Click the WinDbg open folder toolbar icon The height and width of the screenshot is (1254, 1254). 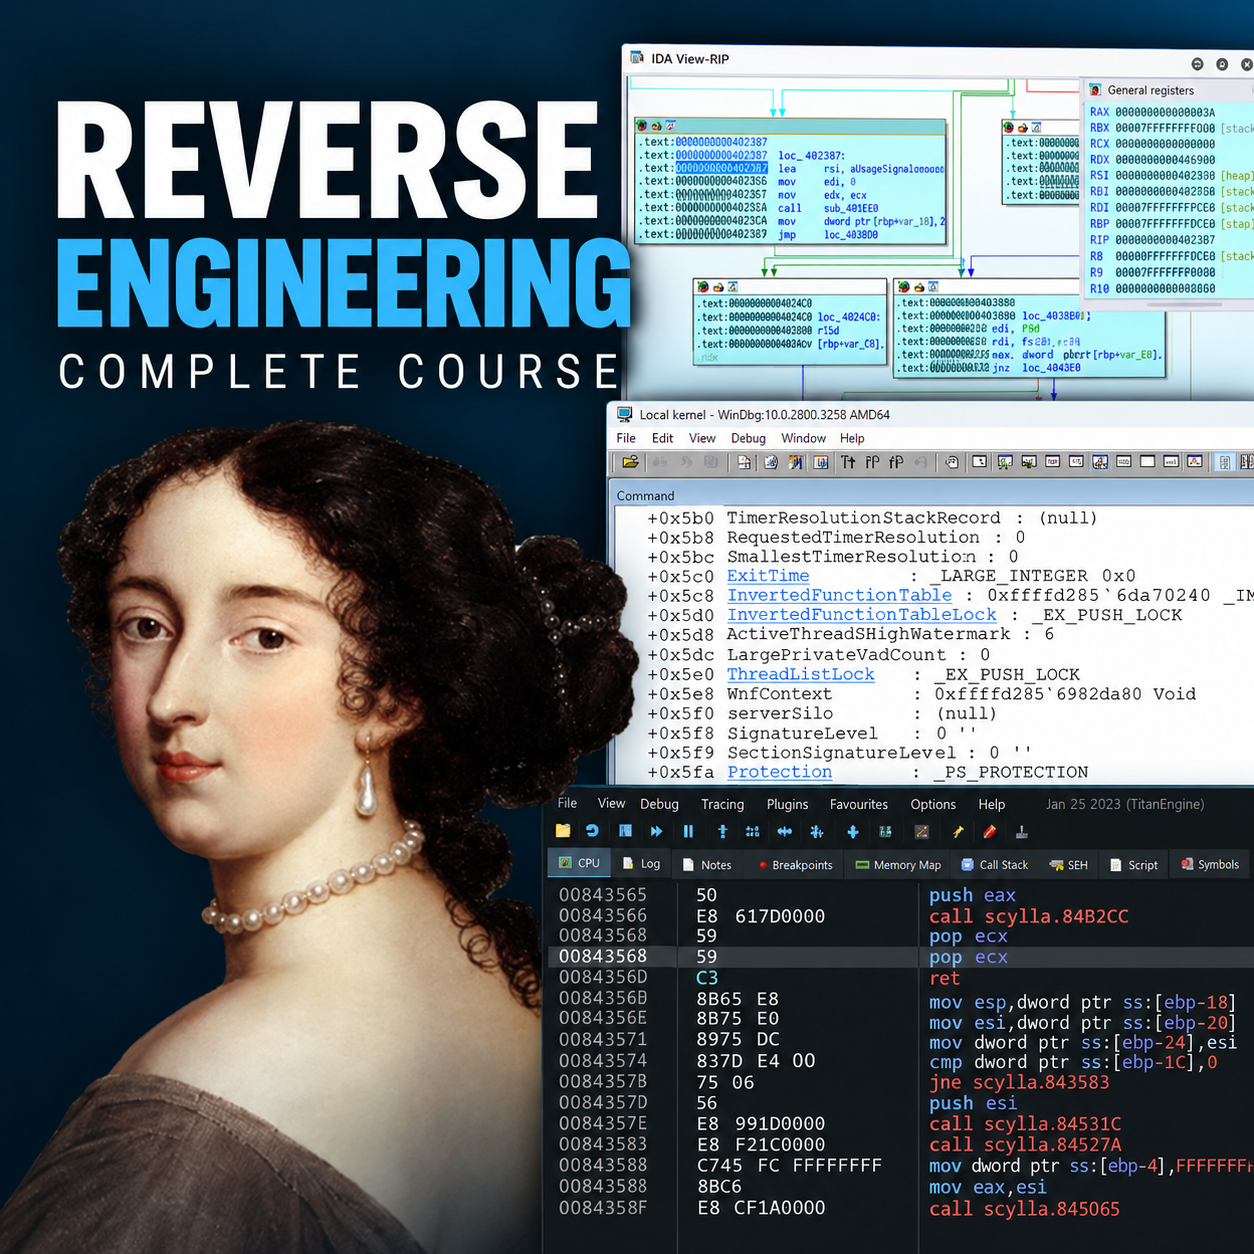(630, 462)
